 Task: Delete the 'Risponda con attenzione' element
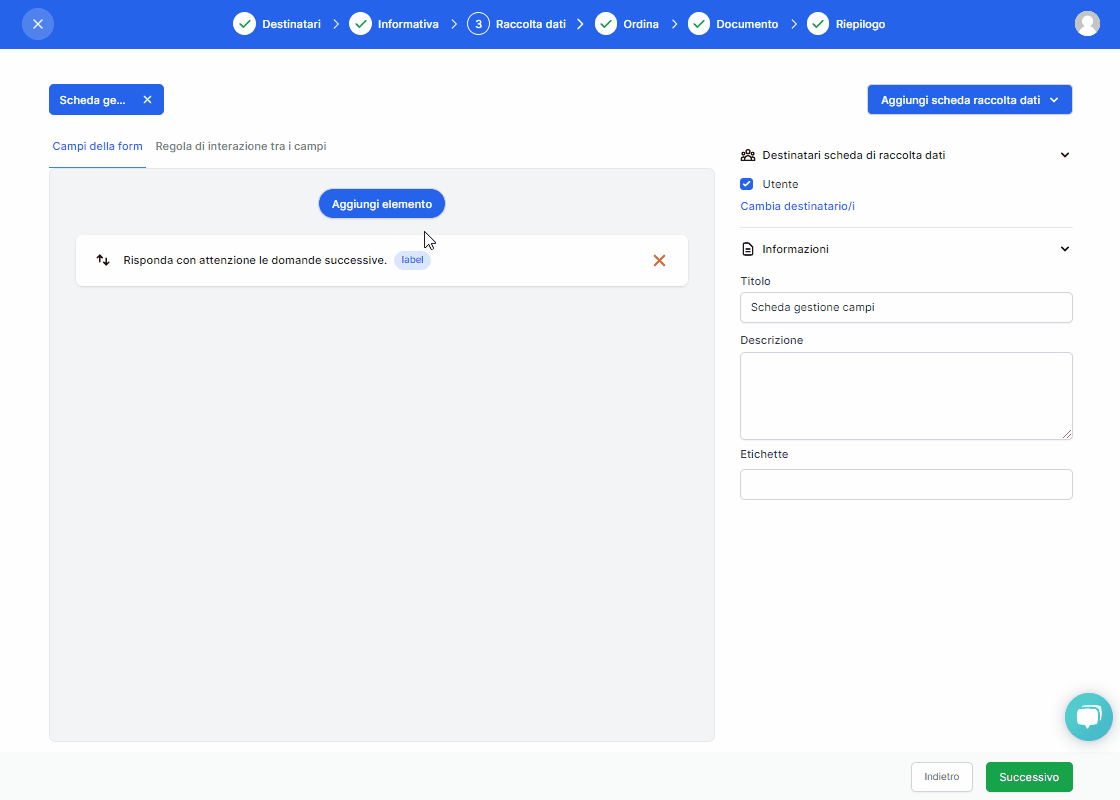pos(659,261)
